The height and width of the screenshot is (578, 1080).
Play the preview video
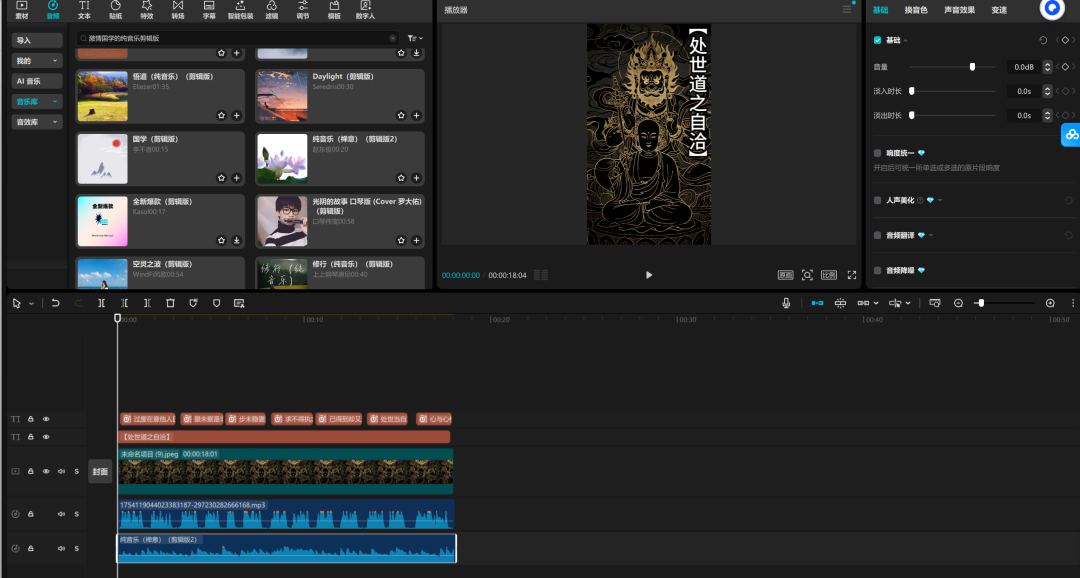[x=649, y=275]
